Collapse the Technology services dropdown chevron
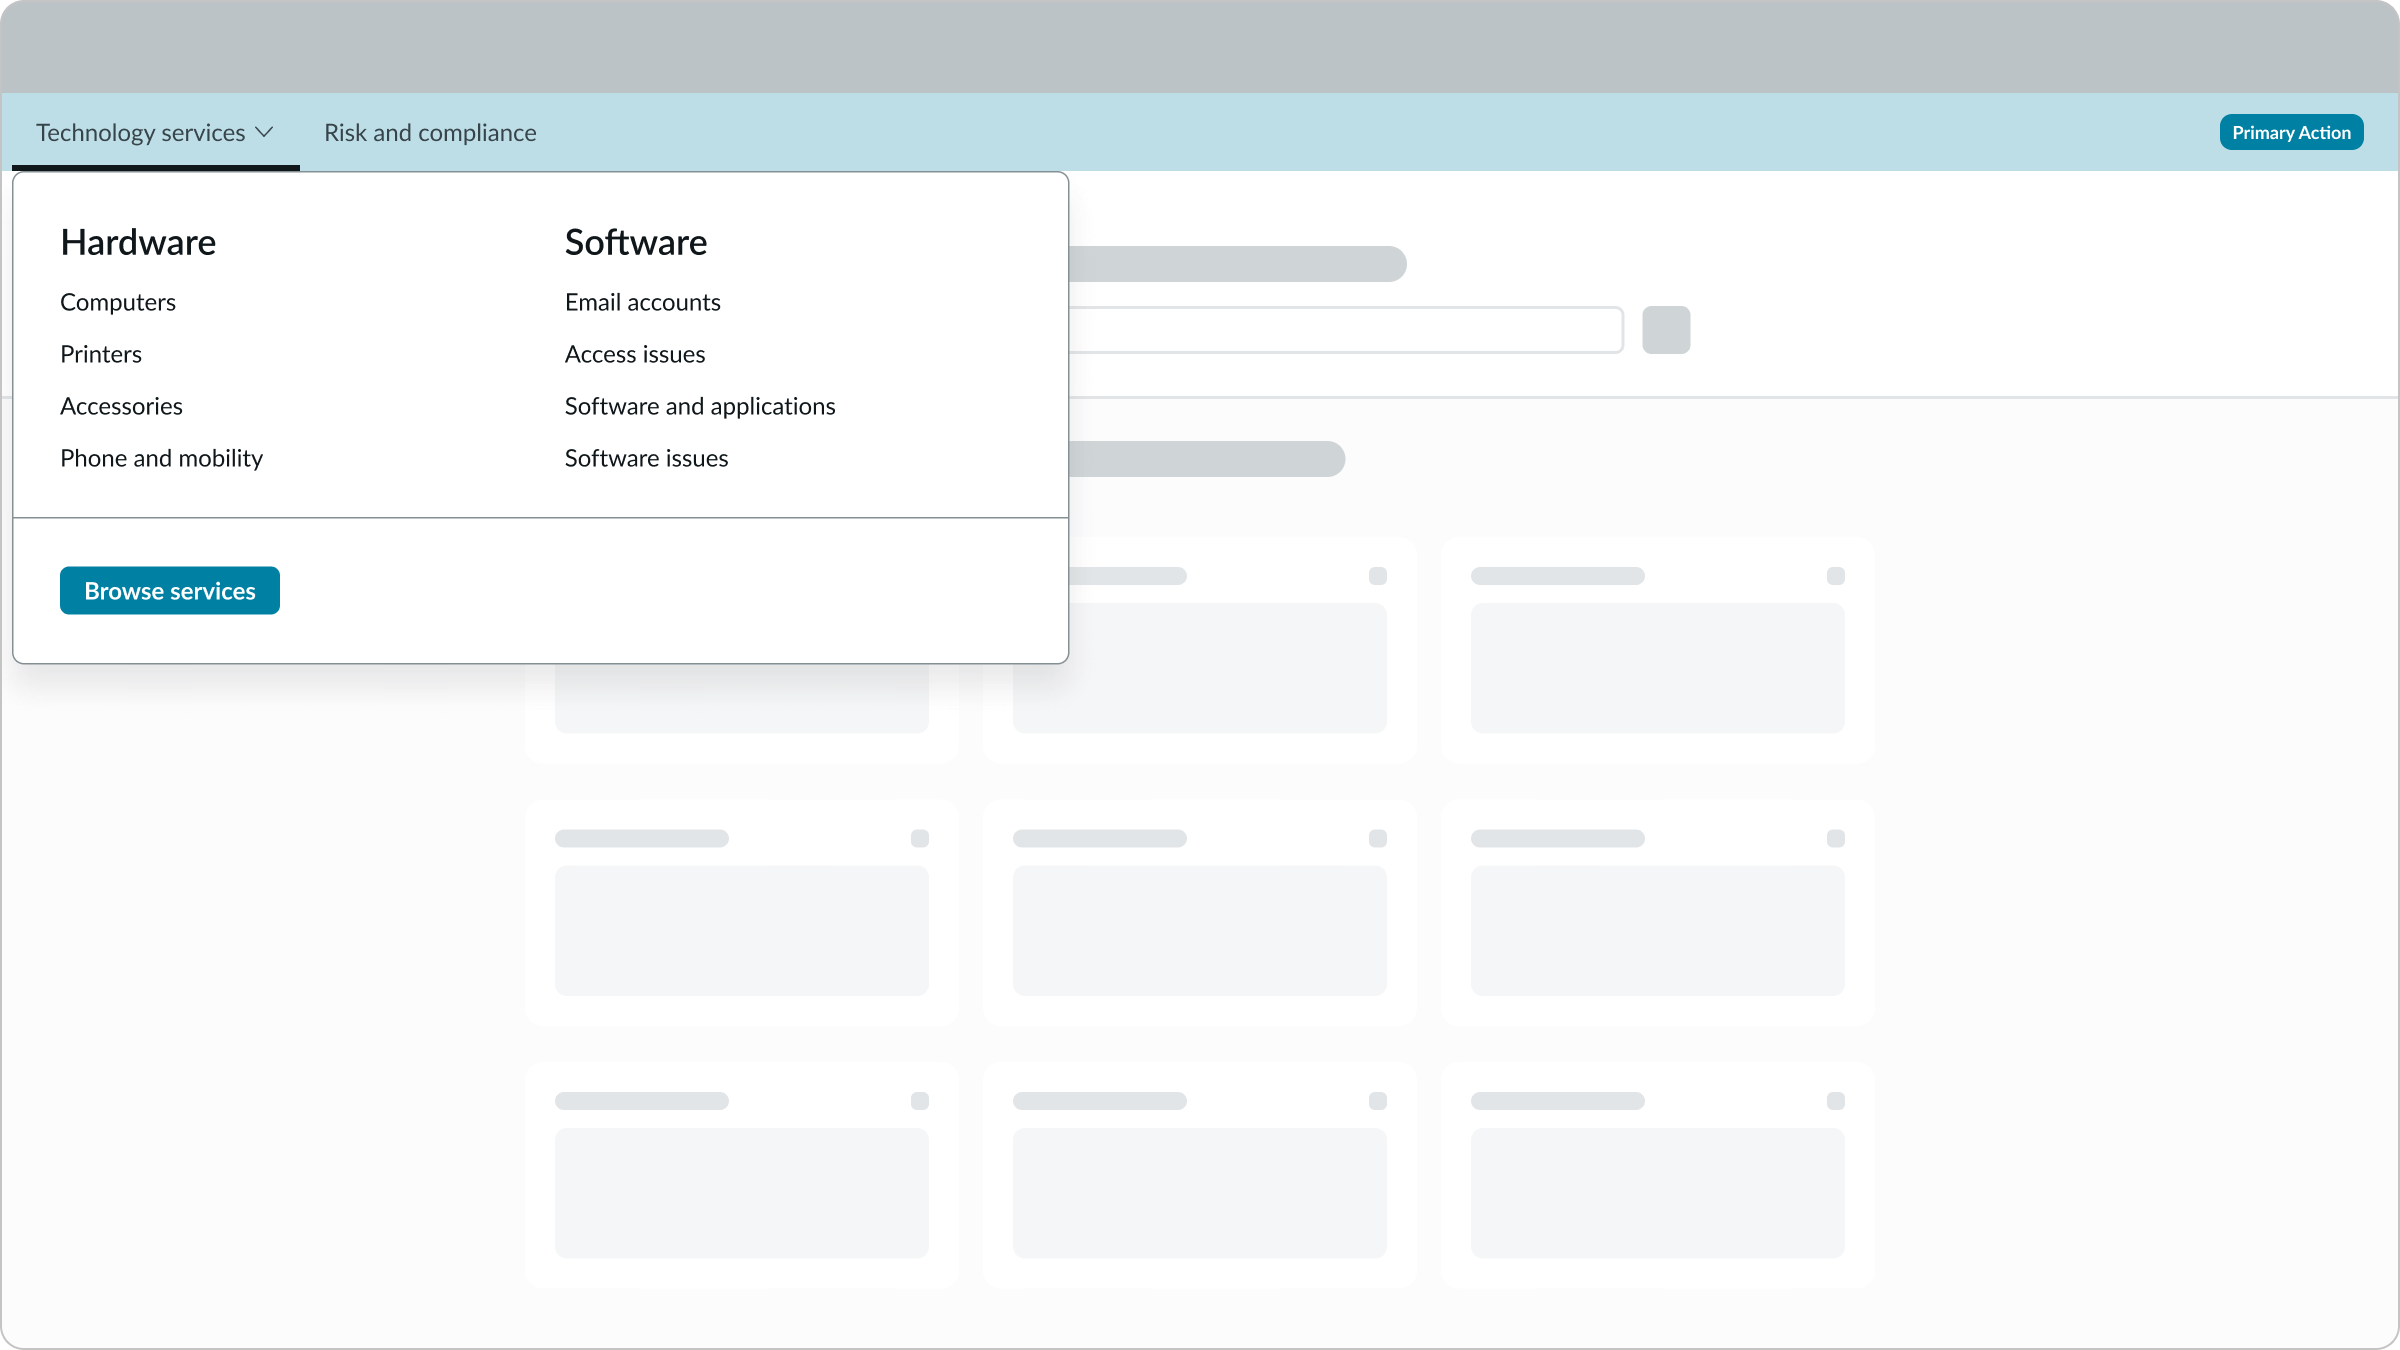 (265, 131)
